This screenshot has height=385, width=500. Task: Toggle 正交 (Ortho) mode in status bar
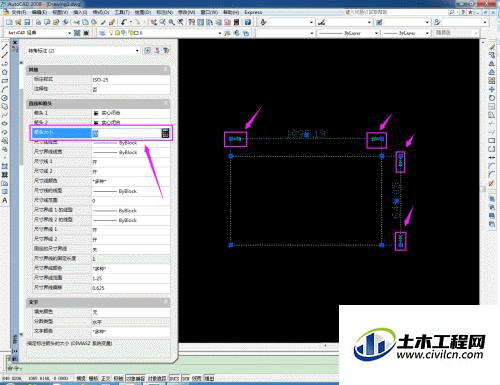[x=106, y=378]
